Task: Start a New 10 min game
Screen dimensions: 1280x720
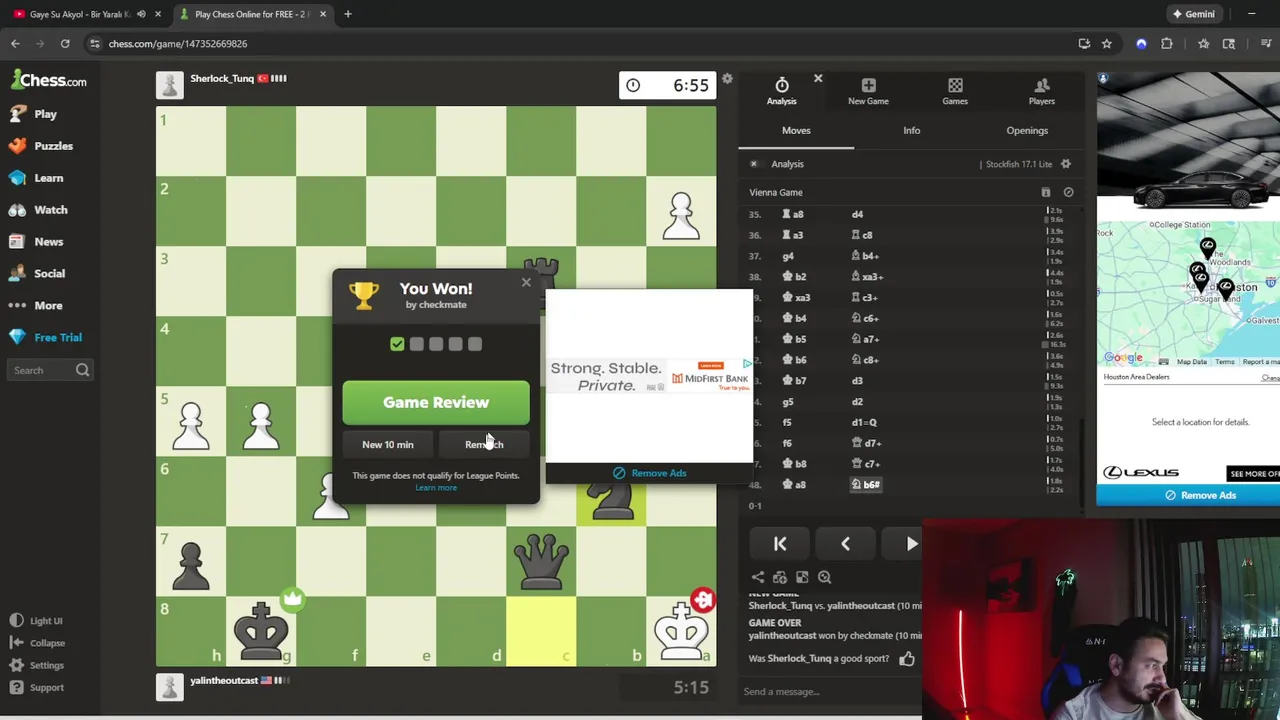Action: point(387,444)
